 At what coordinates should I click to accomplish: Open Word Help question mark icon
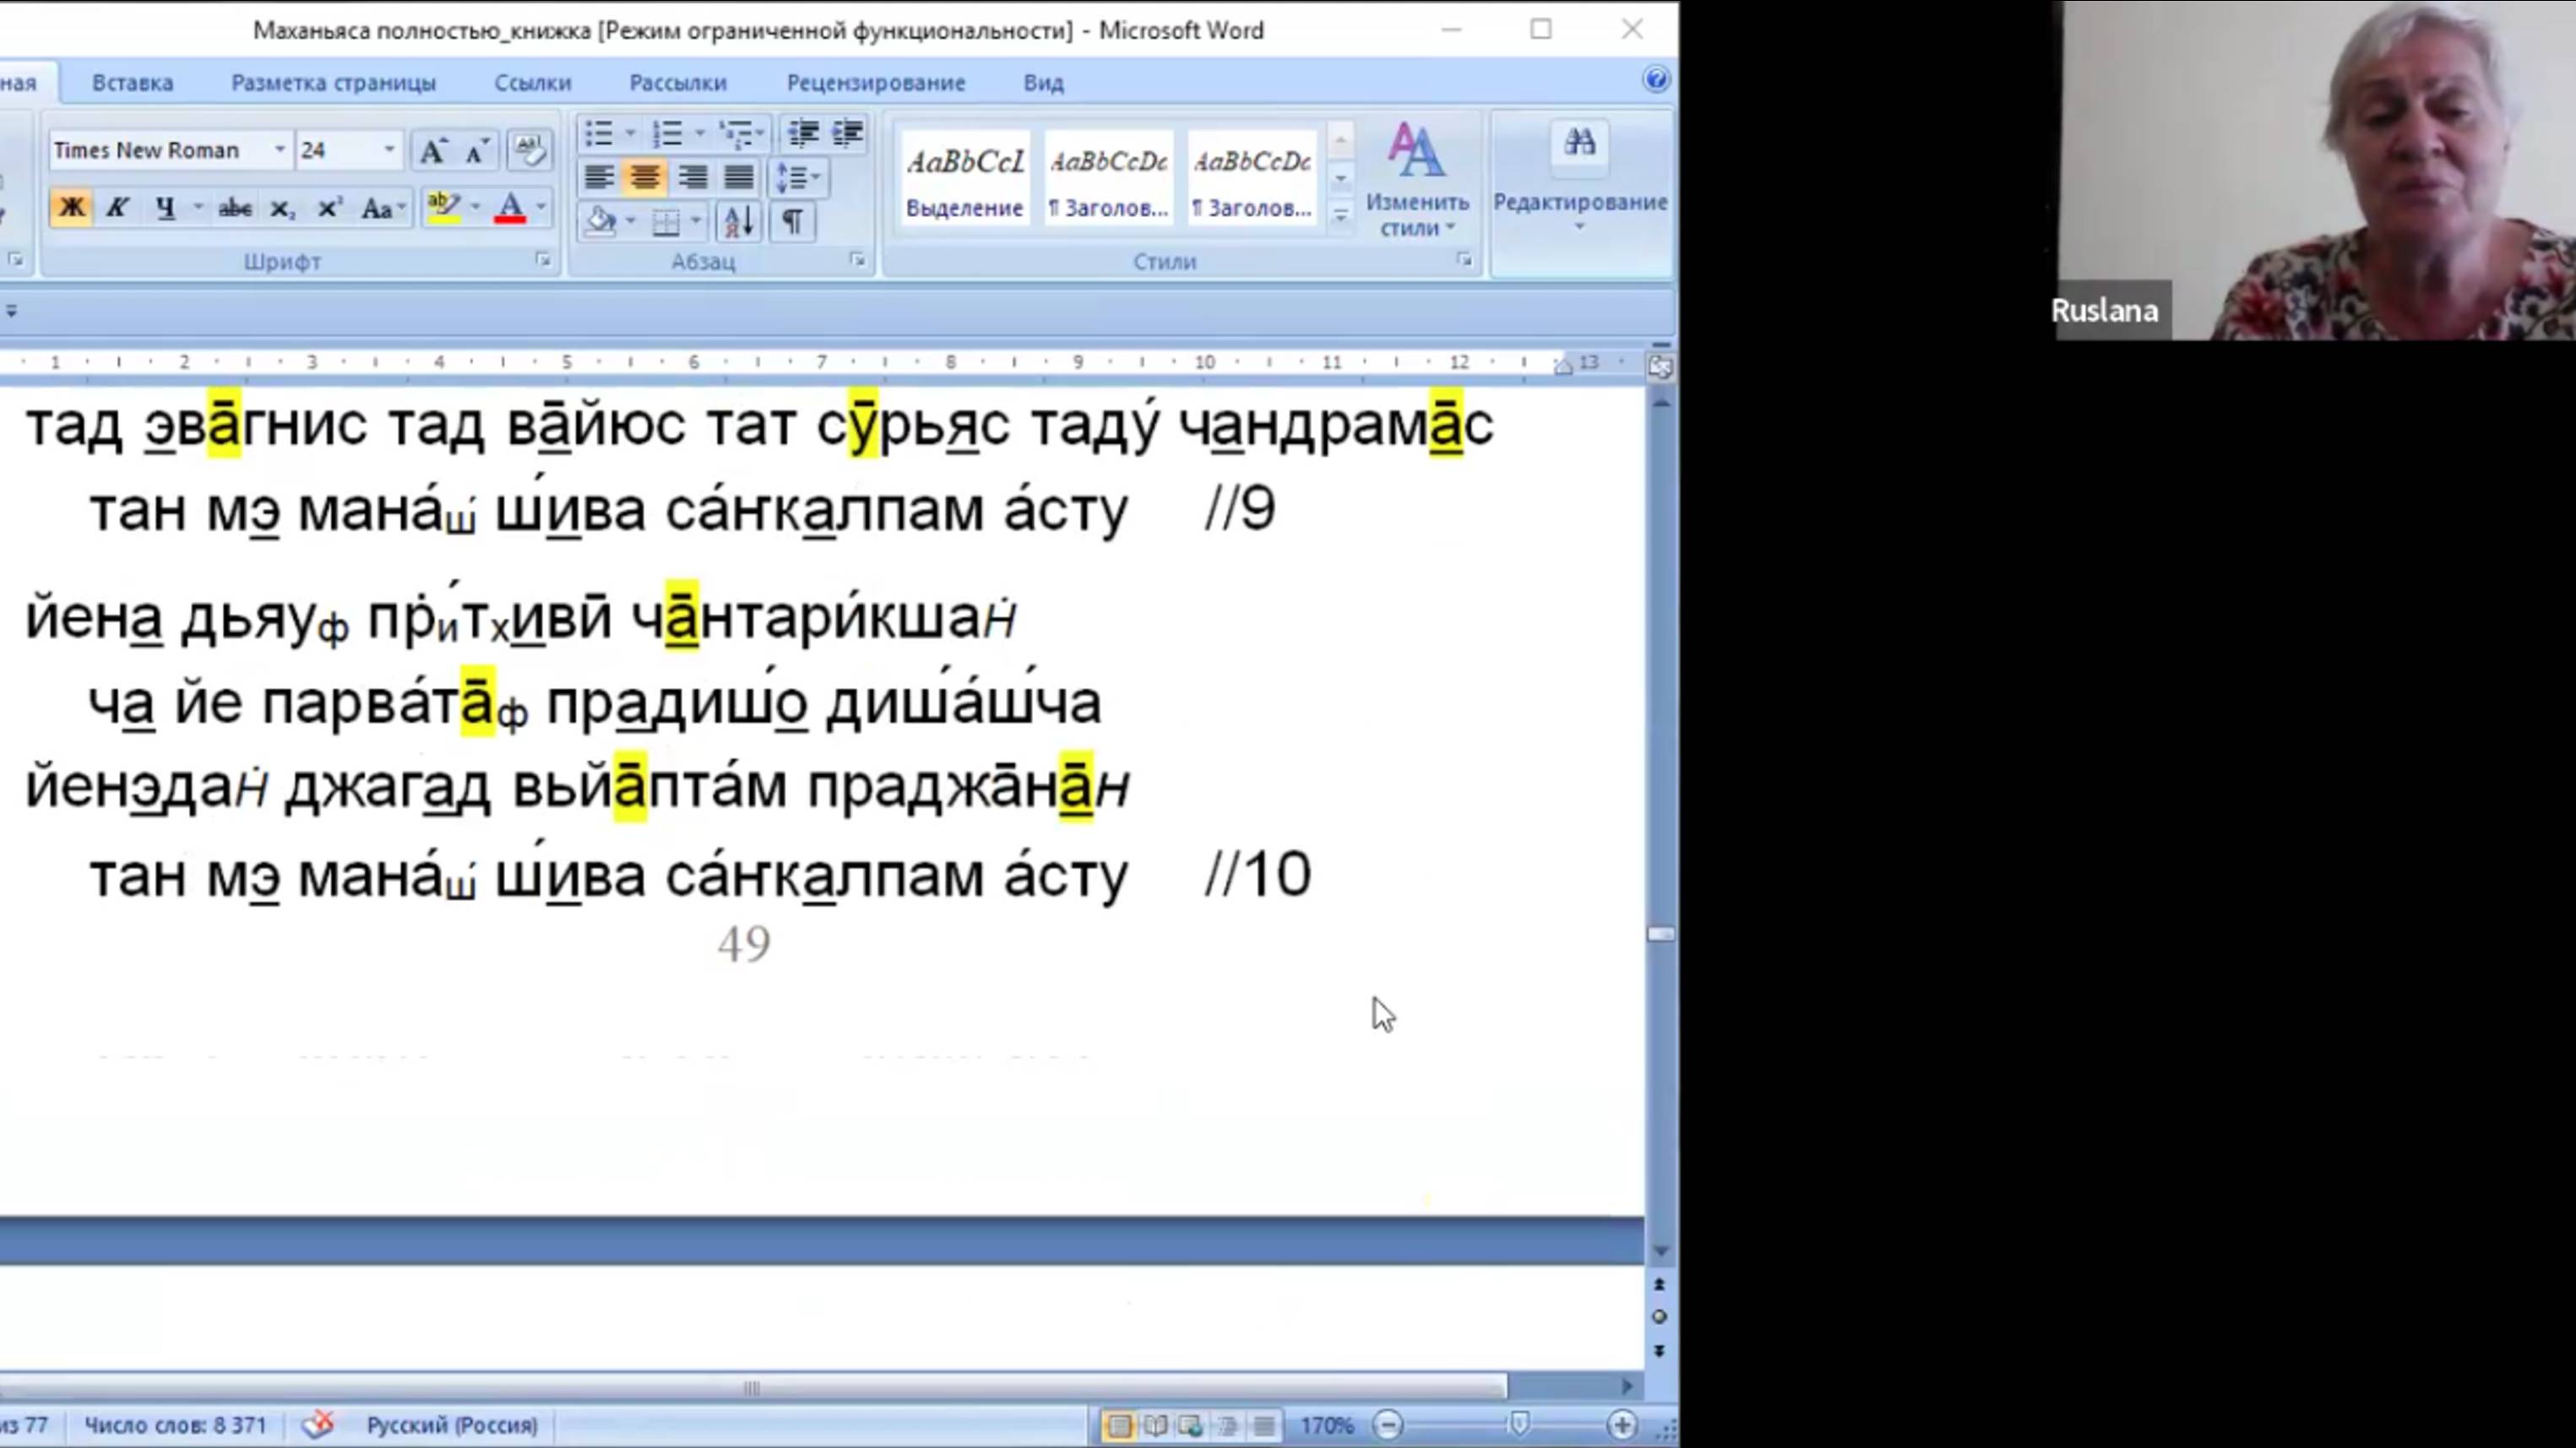coord(1655,80)
